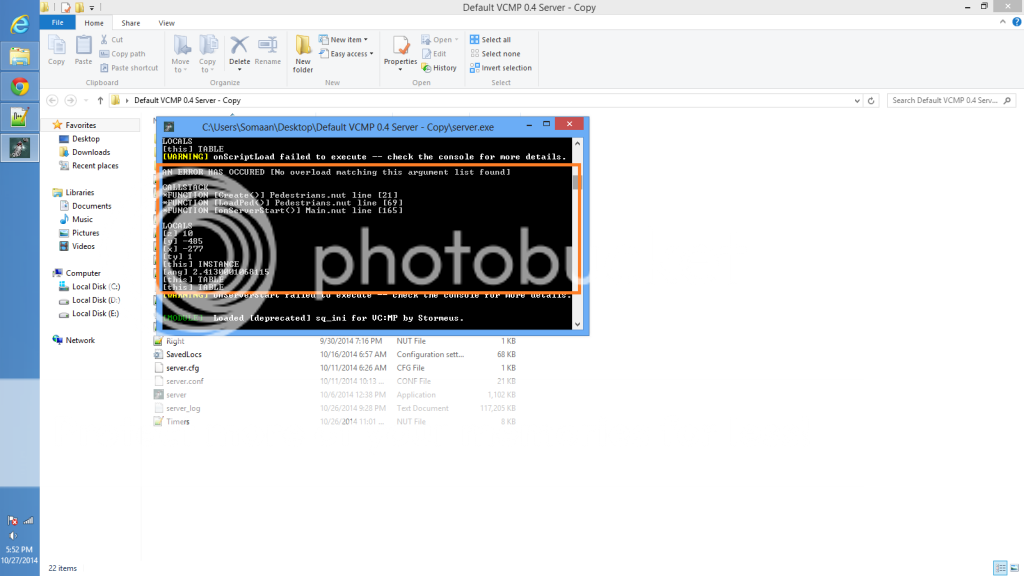
Task: Open the Easy access dropdown
Action: [346, 54]
